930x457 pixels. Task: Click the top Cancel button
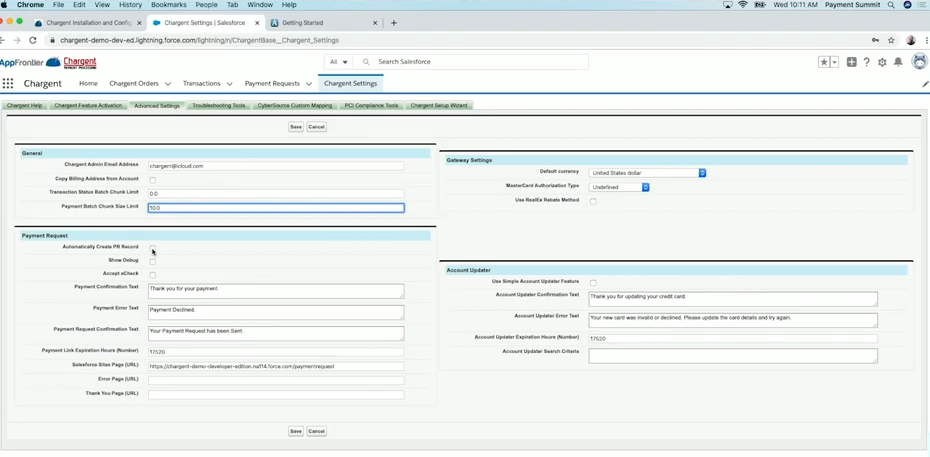316,127
